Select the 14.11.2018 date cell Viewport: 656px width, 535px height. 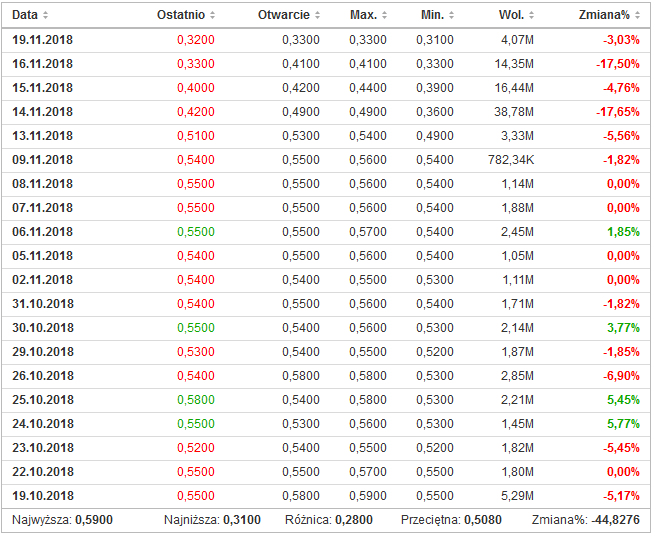pos(42,112)
